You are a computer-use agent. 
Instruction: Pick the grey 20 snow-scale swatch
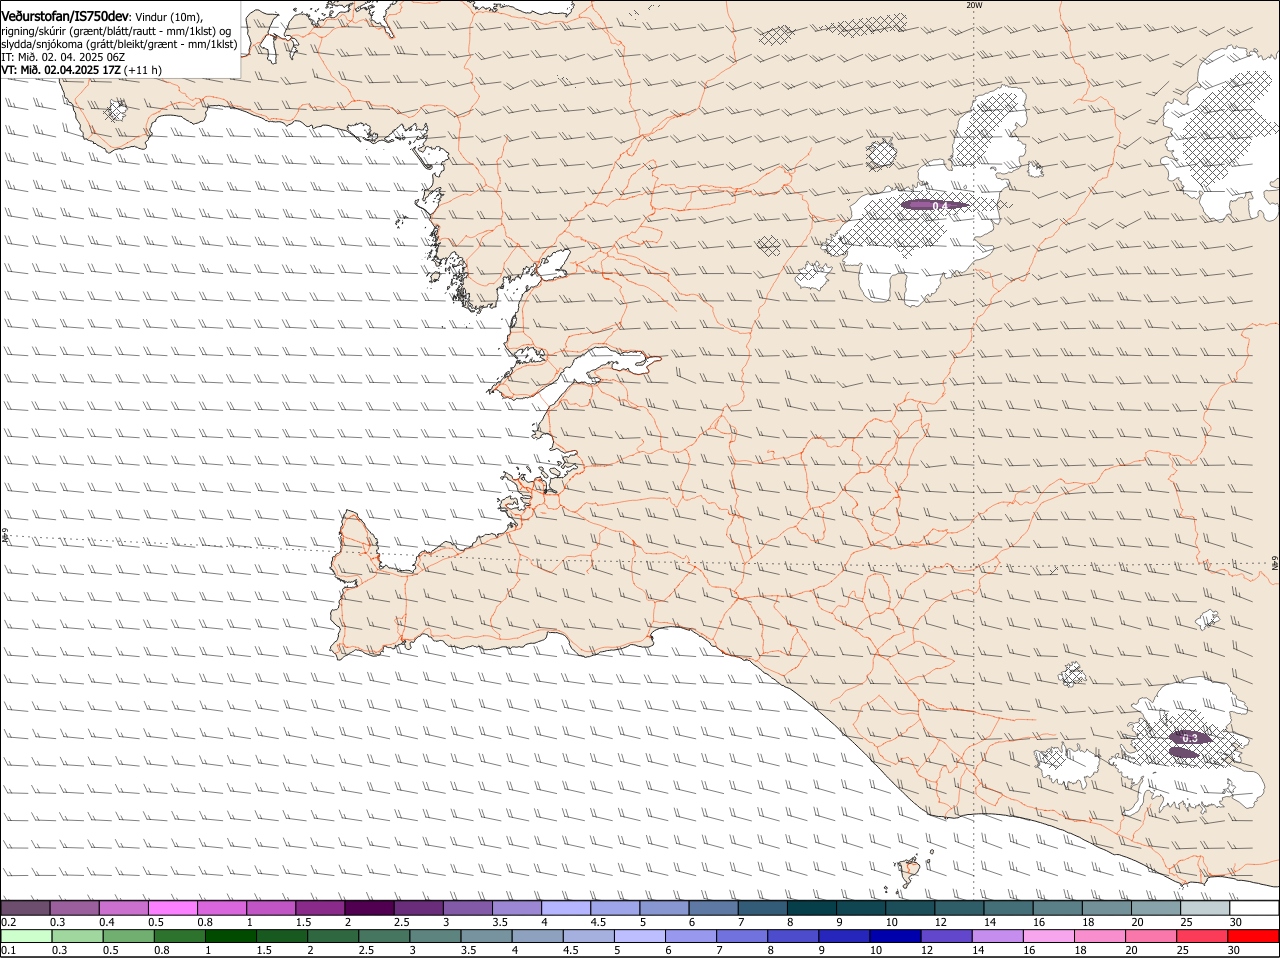1155,908
